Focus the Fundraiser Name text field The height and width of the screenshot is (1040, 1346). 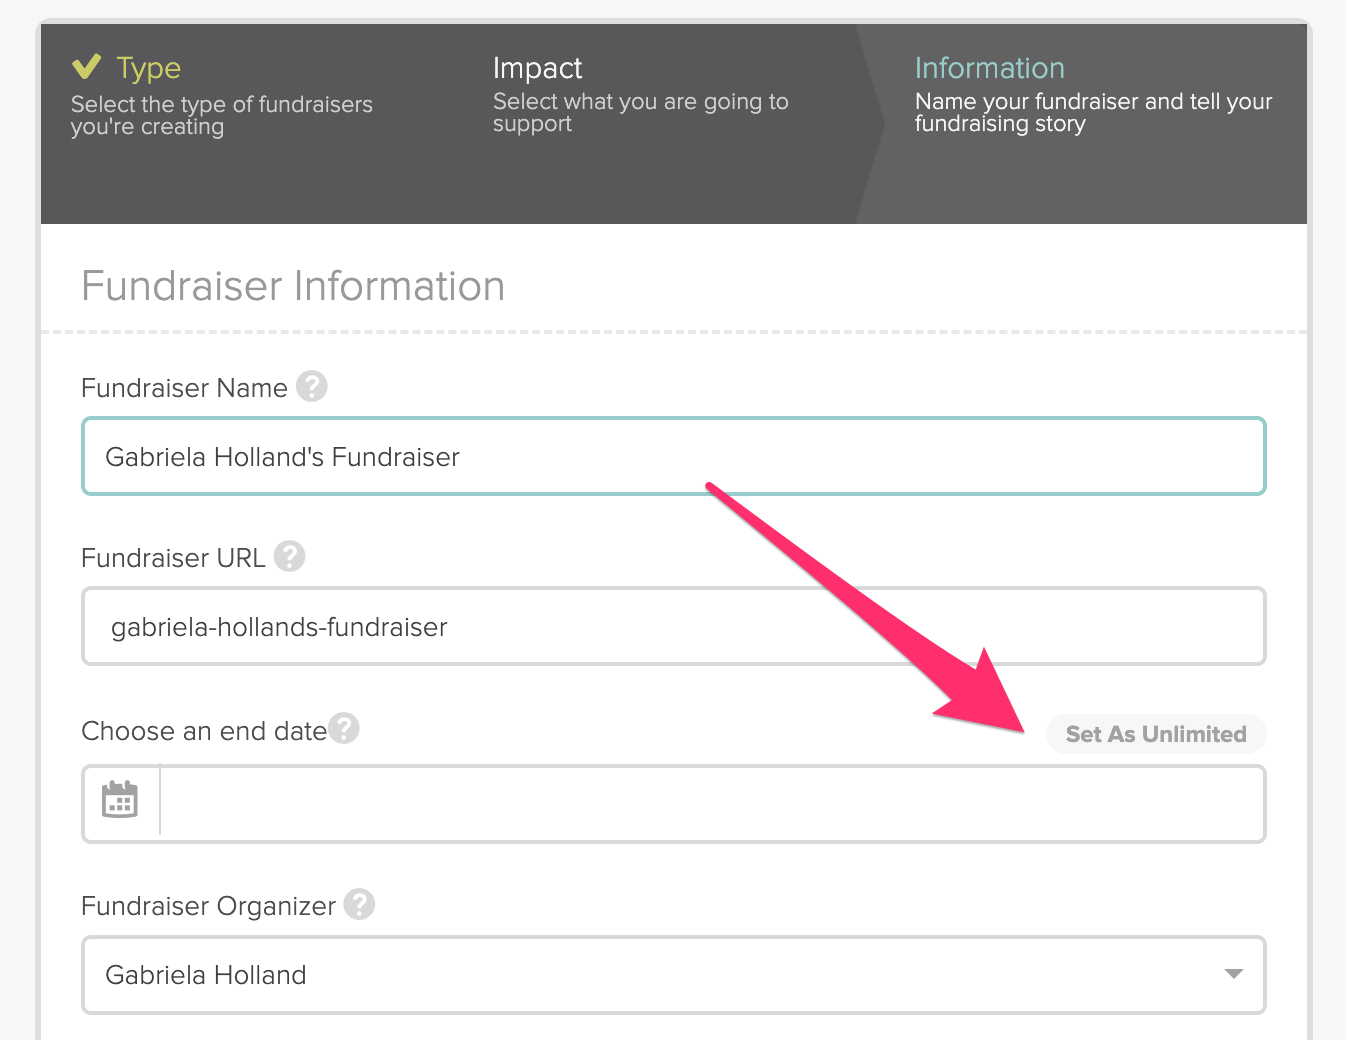[x=672, y=457]
